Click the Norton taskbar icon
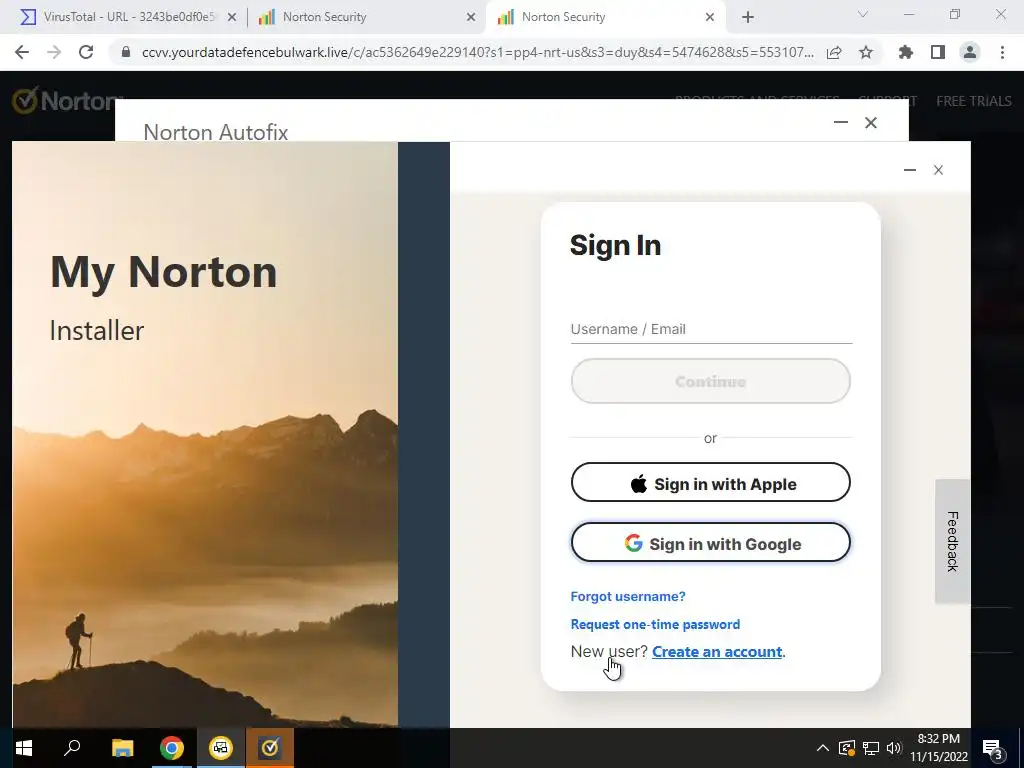 click(270, 748)
